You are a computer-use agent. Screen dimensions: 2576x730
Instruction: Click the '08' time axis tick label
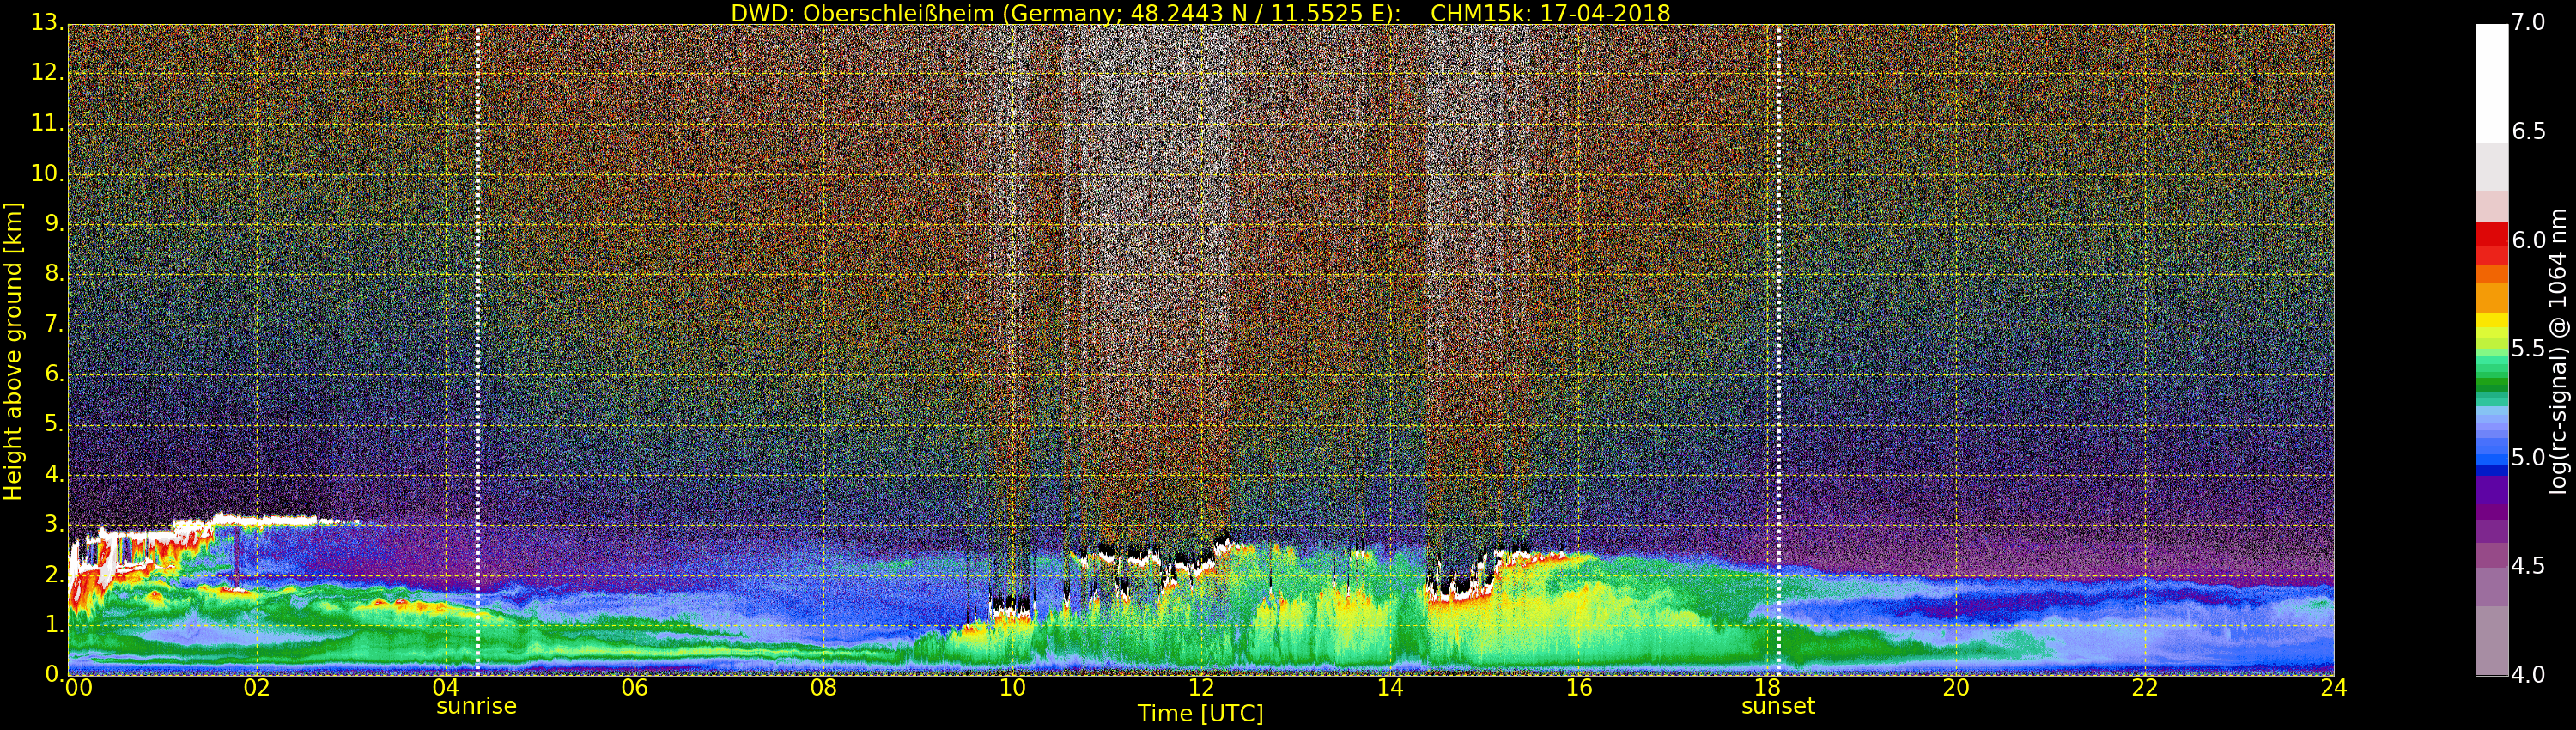pyautogui.click(x=824, y=687)
